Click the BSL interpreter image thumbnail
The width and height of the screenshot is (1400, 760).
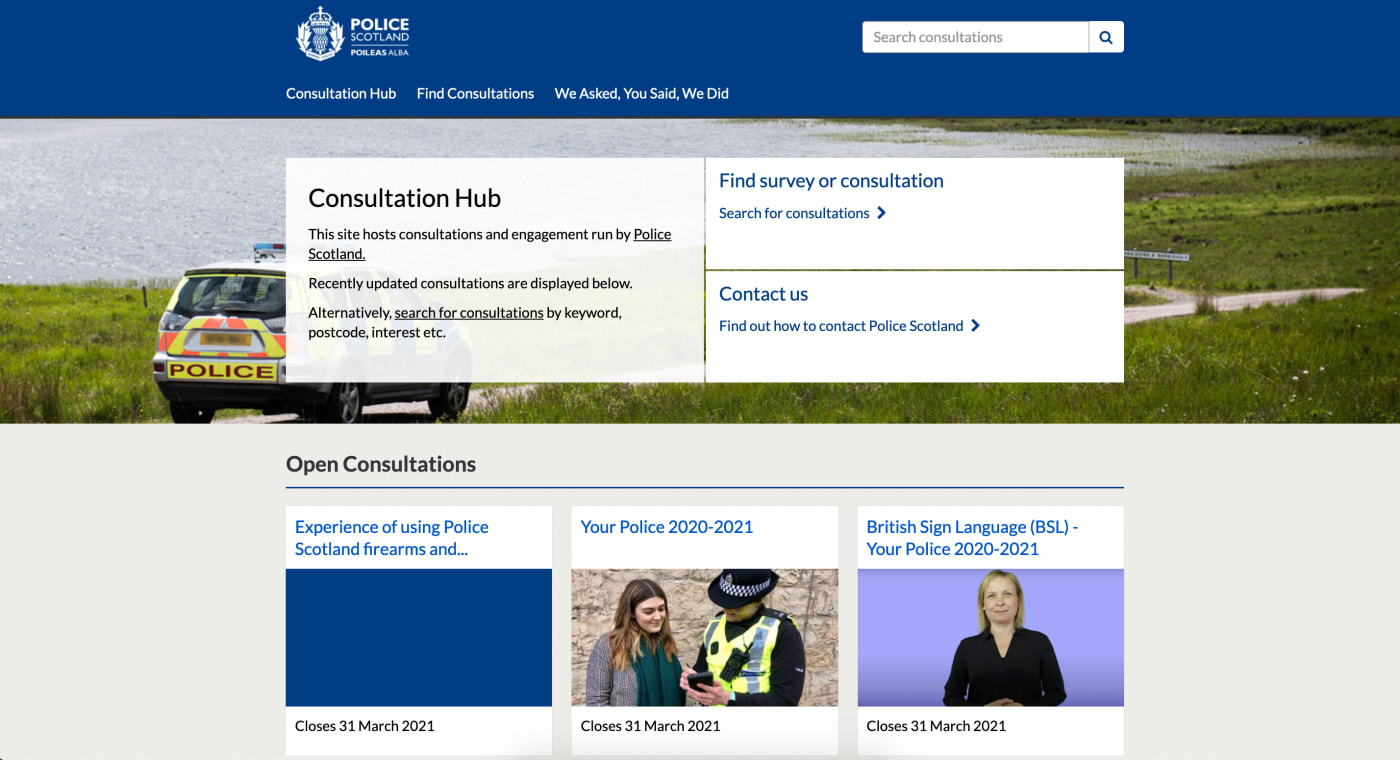(990, 637)
